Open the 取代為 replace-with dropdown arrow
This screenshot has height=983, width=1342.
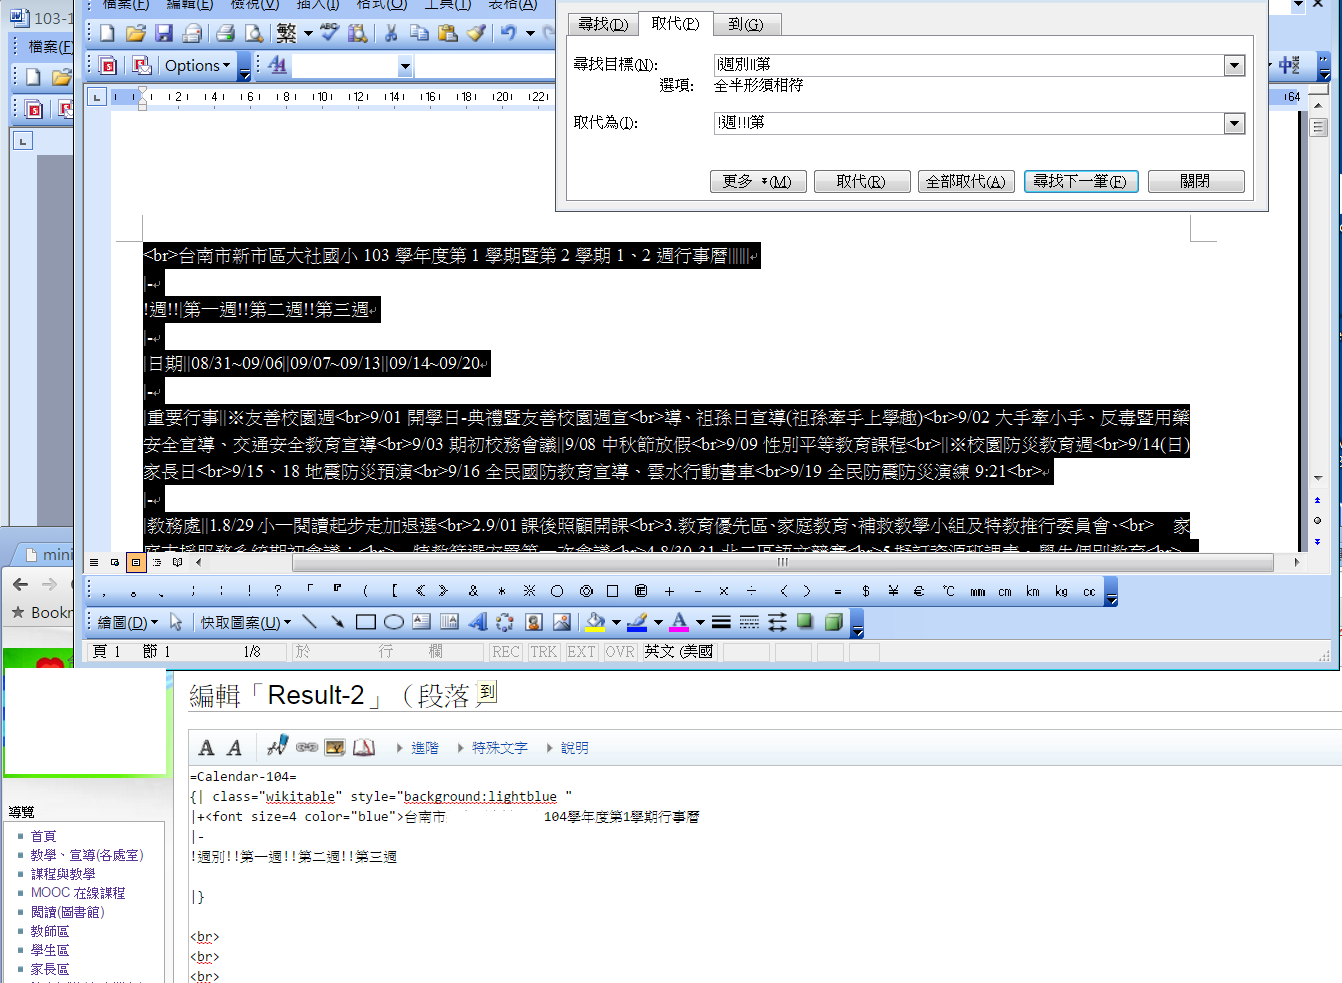coord(1234,123)
